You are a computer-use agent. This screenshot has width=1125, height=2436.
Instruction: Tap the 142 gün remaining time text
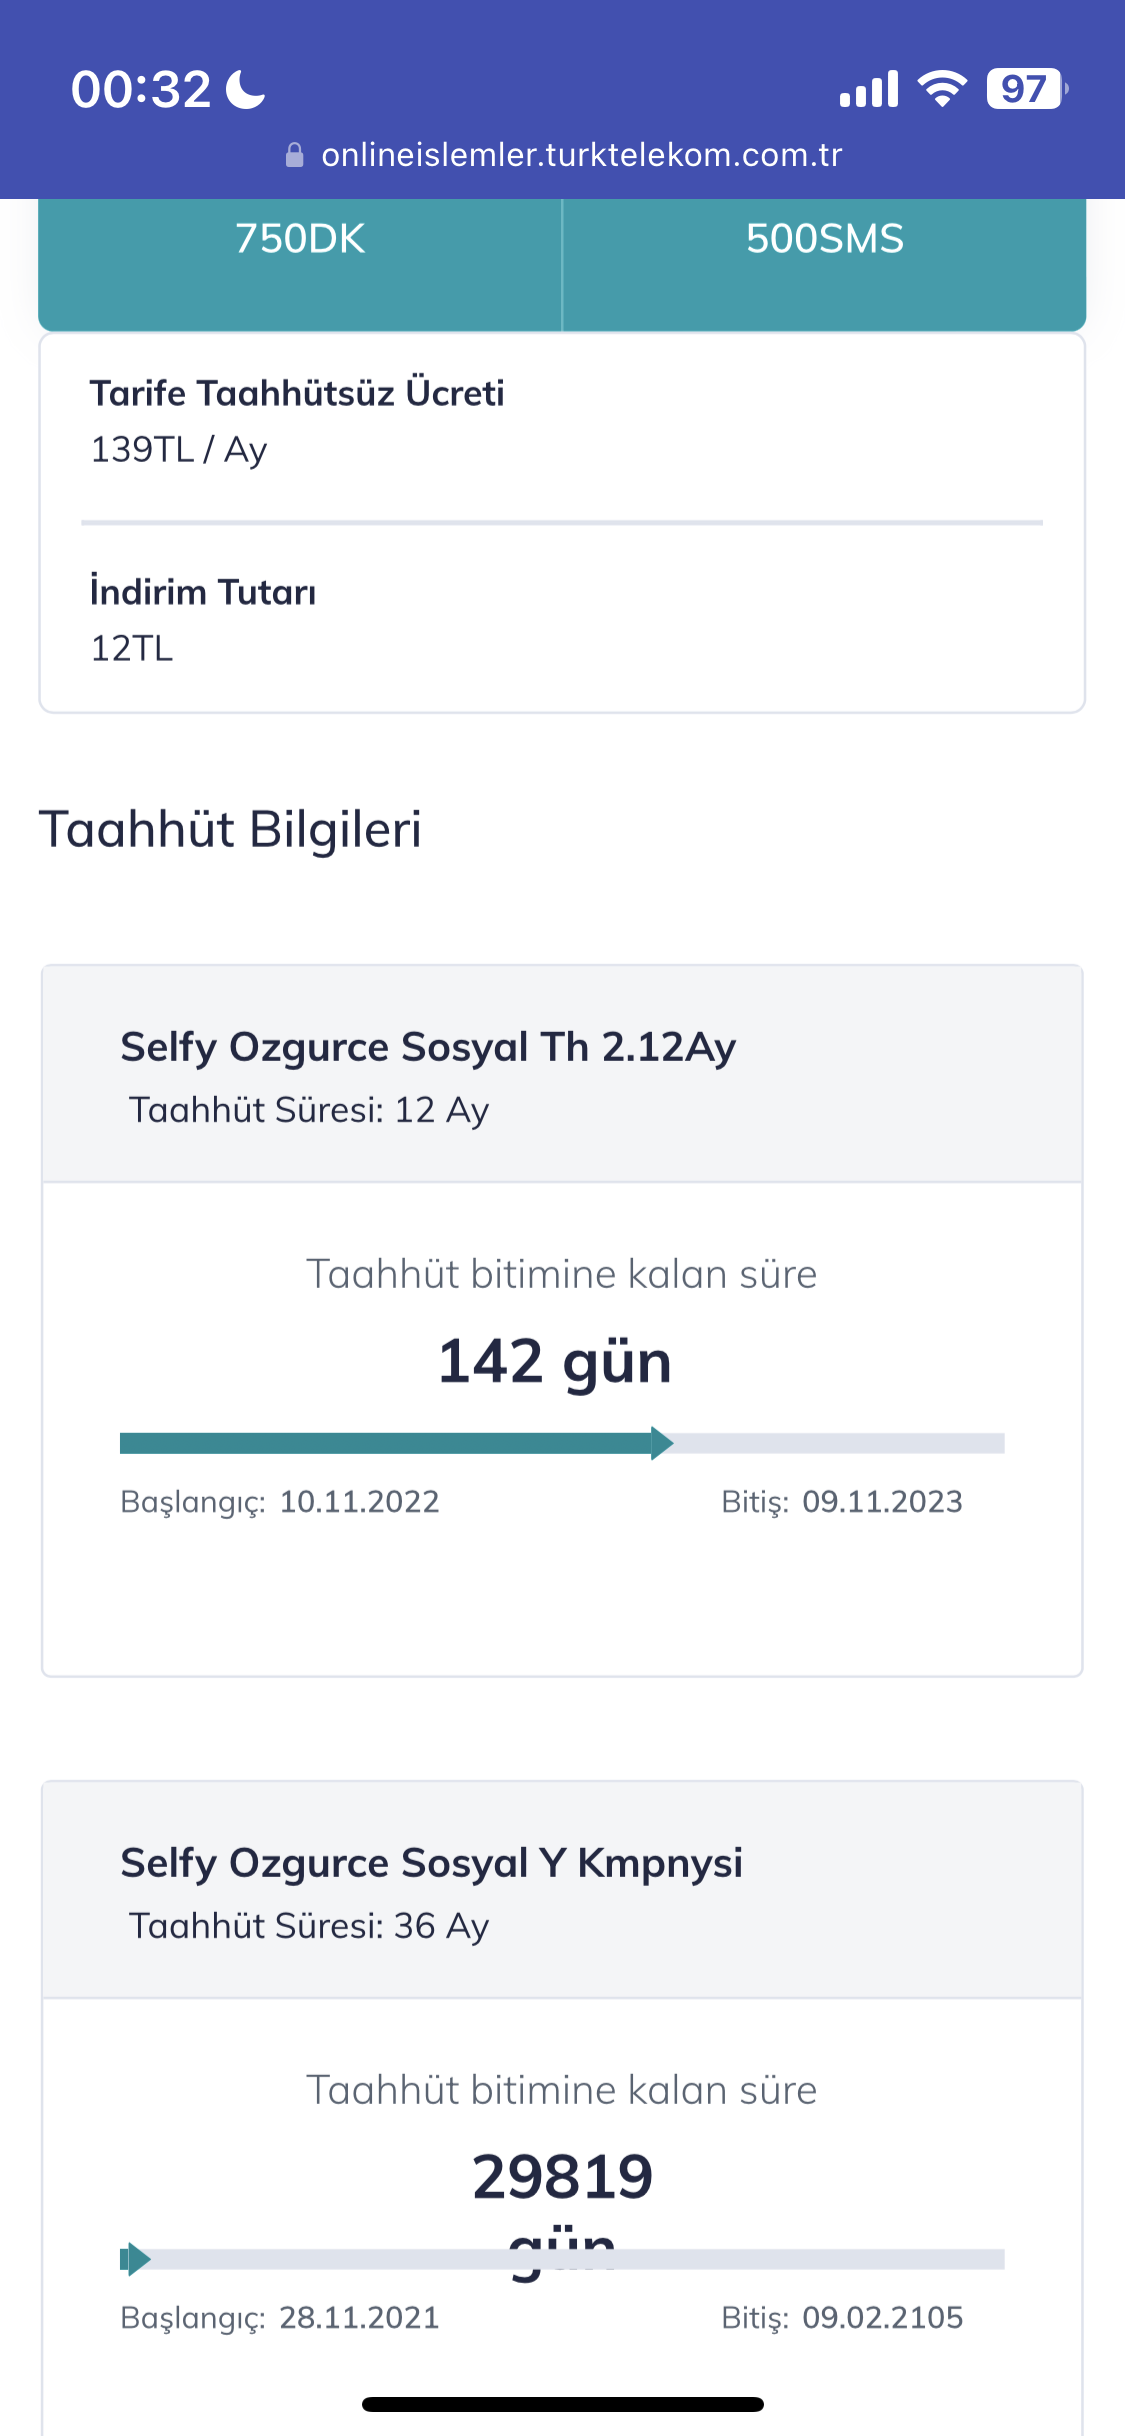555,1362
